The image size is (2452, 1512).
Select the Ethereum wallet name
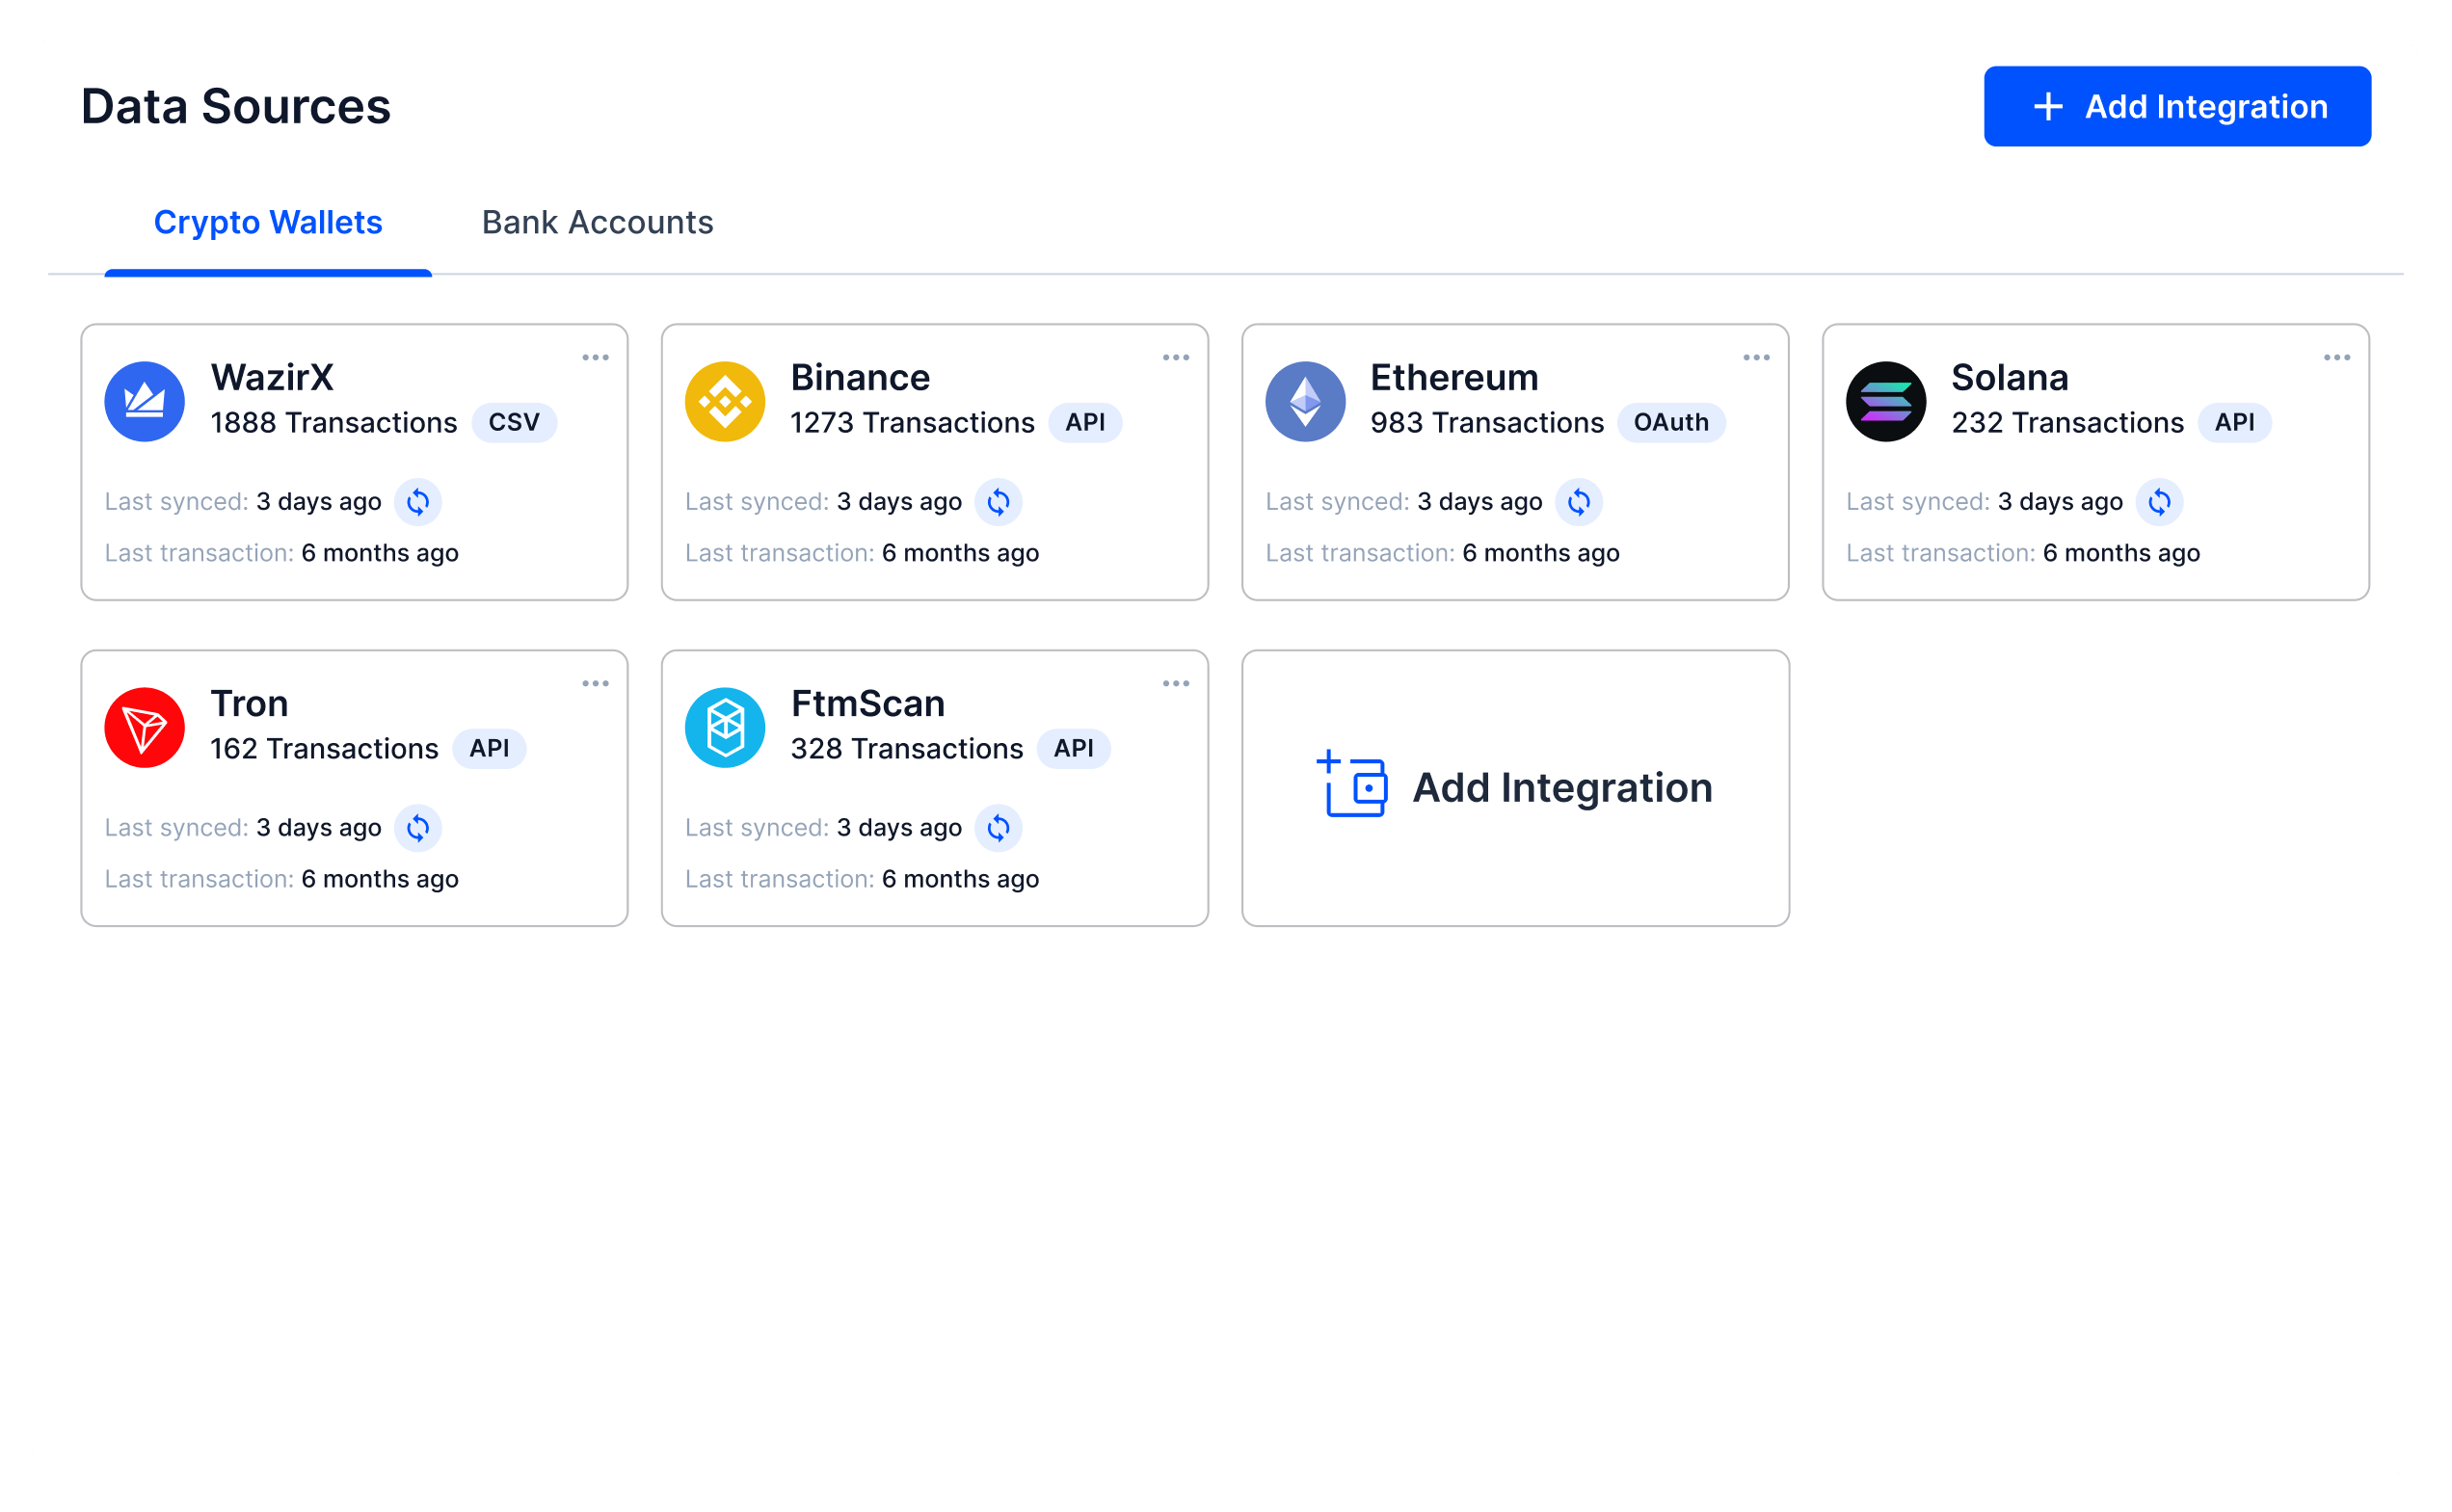[x=1454, y=377]
